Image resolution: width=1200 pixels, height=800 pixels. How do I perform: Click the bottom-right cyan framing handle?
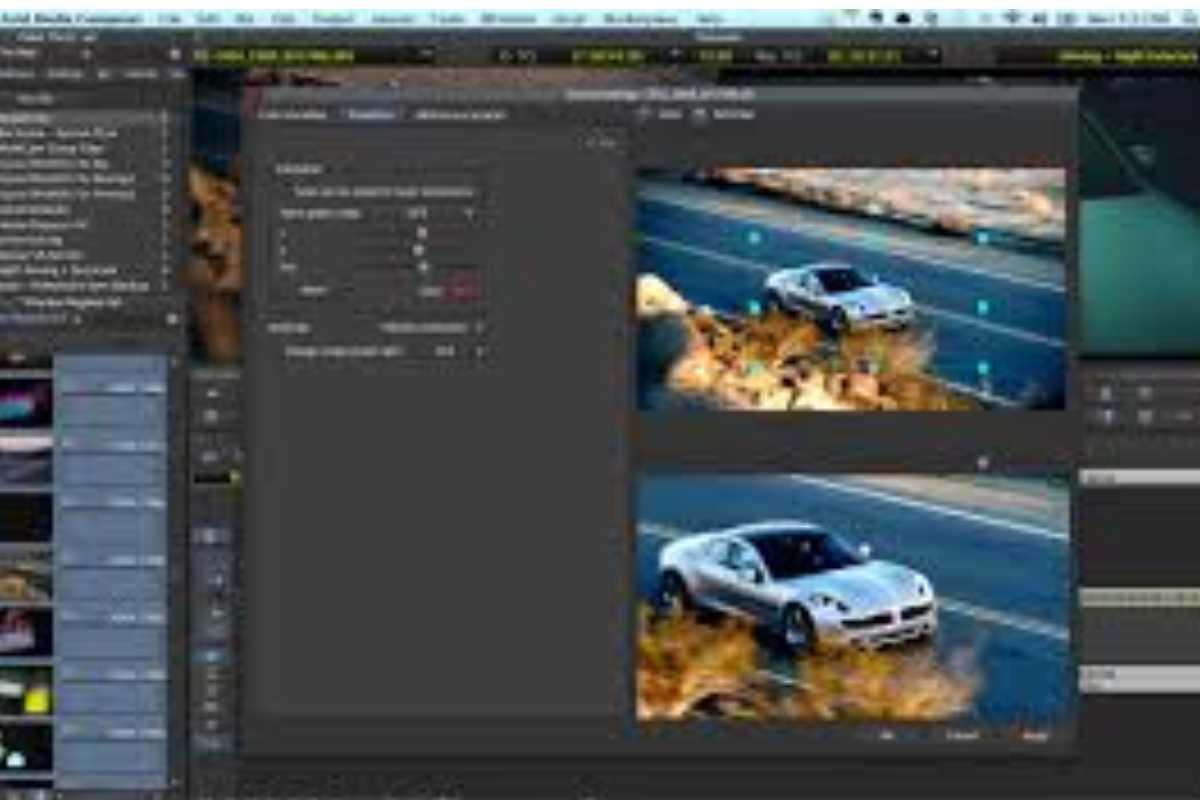(x=982, y=368)
